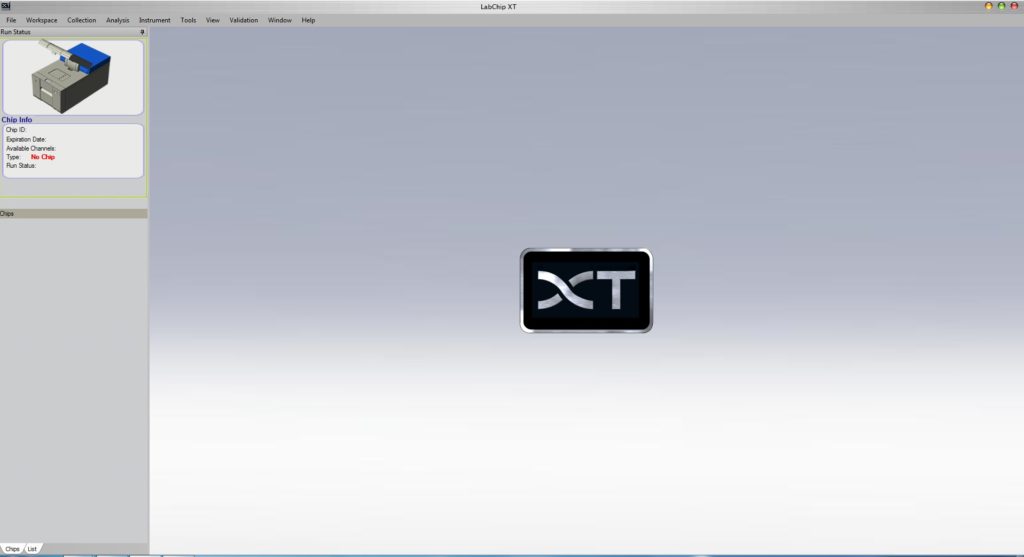Open the Window menu
The height and width of the screenshot is (557, 1024).
pyautogui.click(x=279, y=20)
